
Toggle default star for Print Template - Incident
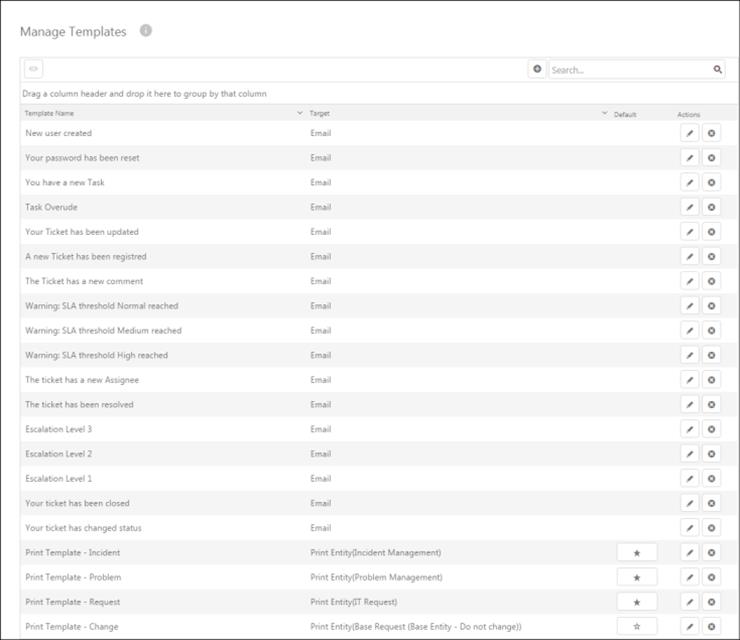[x=637, y=552]
